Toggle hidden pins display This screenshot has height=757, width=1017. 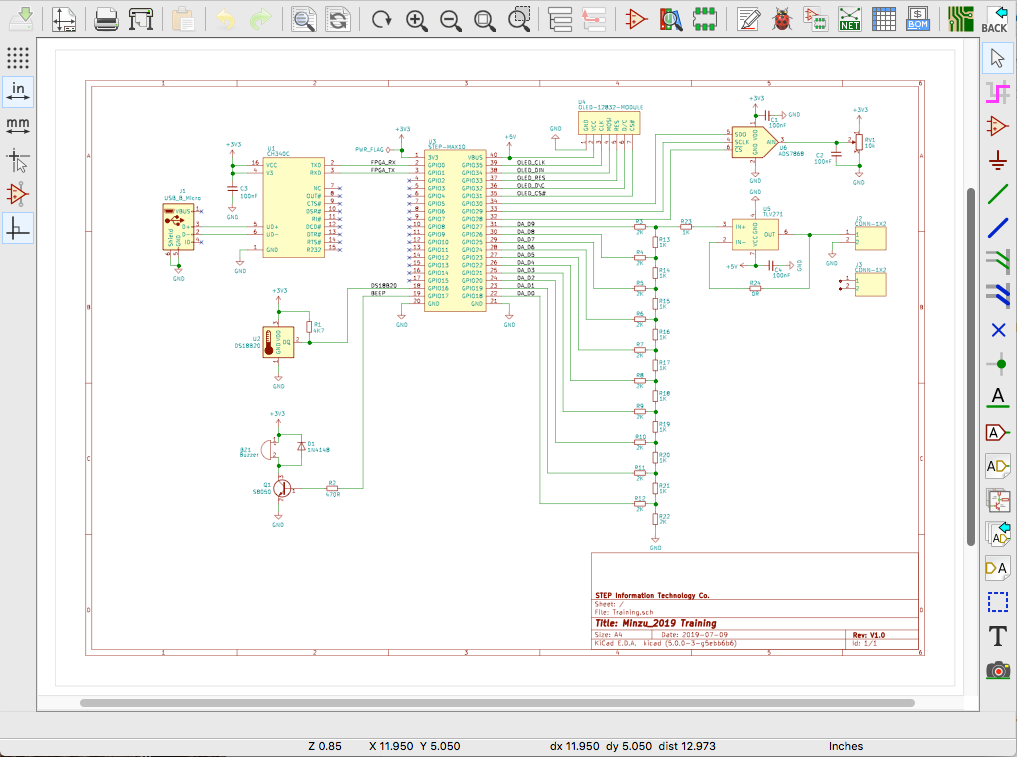pos(18,194)
